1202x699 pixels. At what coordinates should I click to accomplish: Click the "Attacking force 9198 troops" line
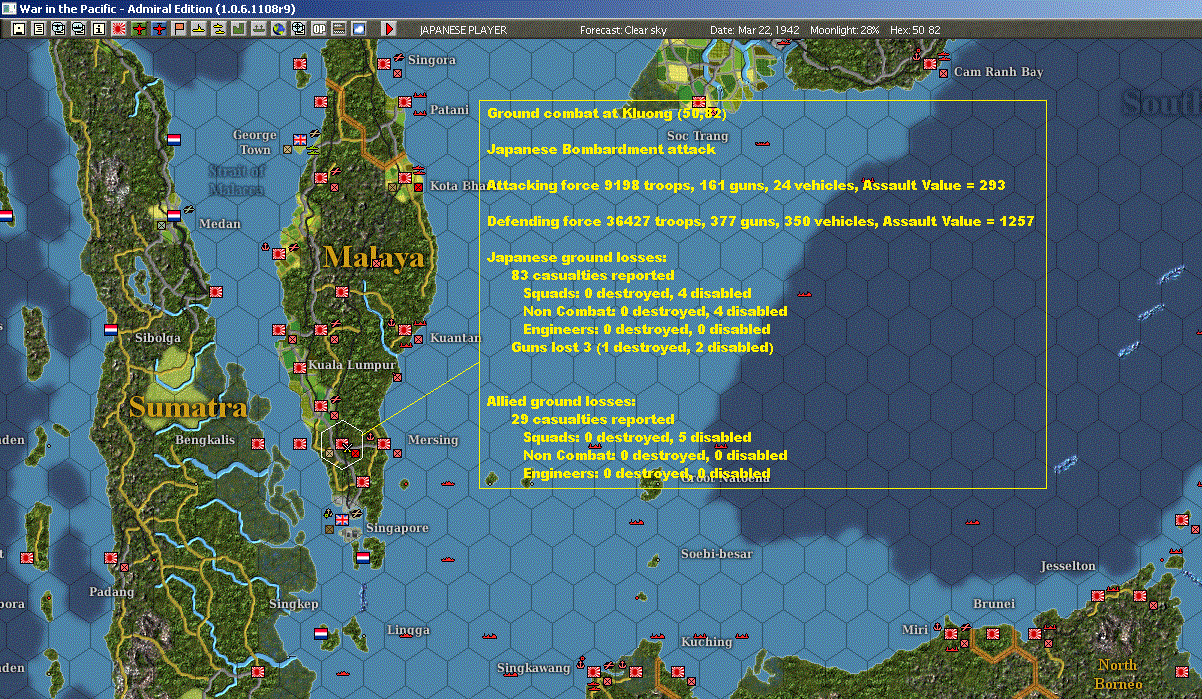[746, 185]
